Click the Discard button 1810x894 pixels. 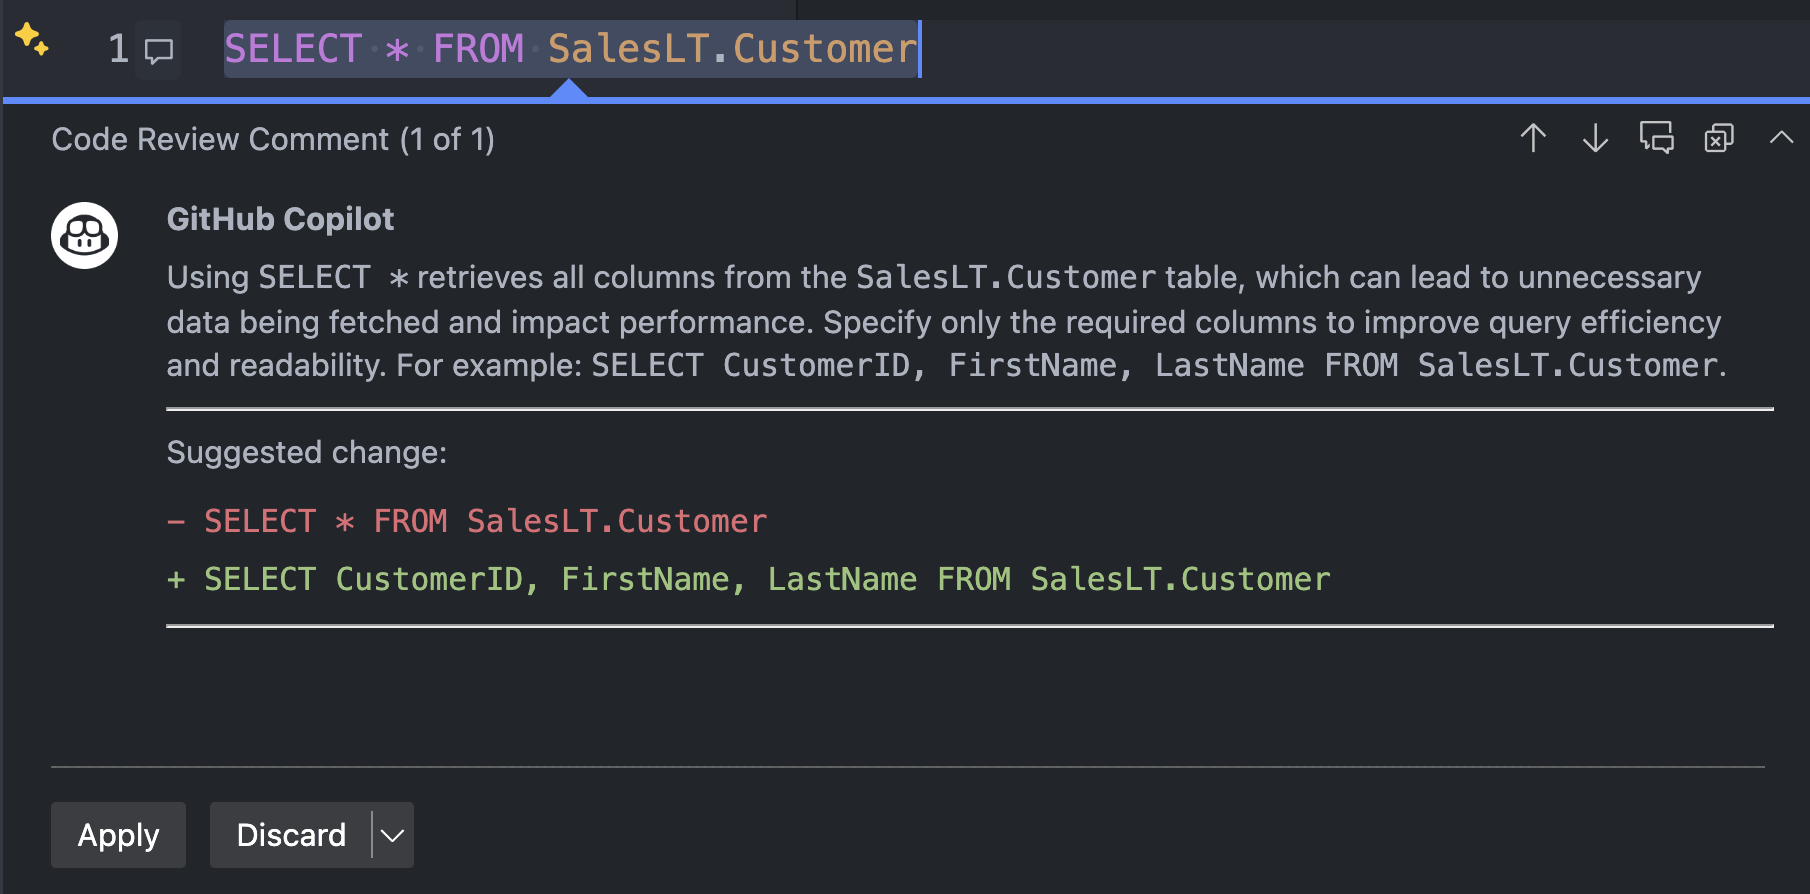(x=291, y=834)
